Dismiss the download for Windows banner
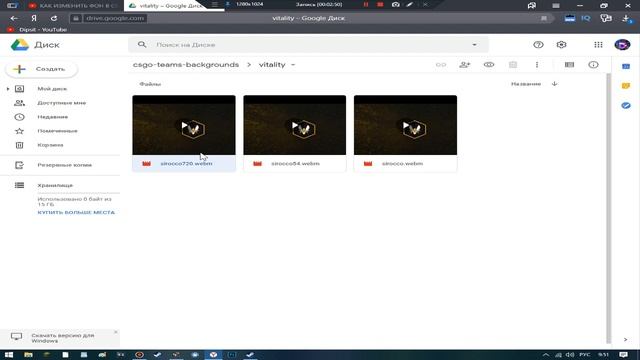Screen dimensions: 640x360 pos(116,332)
